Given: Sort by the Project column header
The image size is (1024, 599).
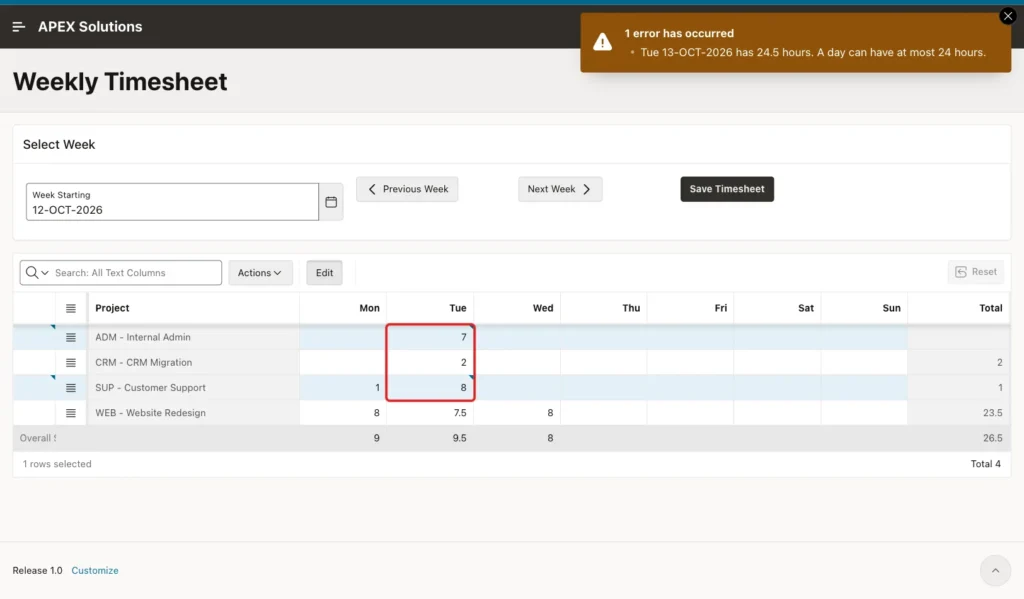Looking at the screenshot, I should coord(194,308).
